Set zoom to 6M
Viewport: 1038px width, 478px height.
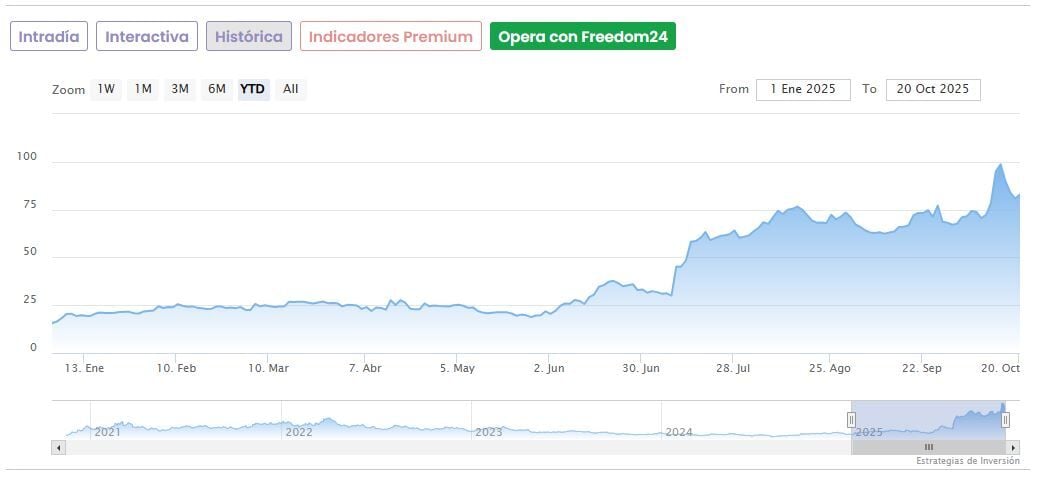217,89
